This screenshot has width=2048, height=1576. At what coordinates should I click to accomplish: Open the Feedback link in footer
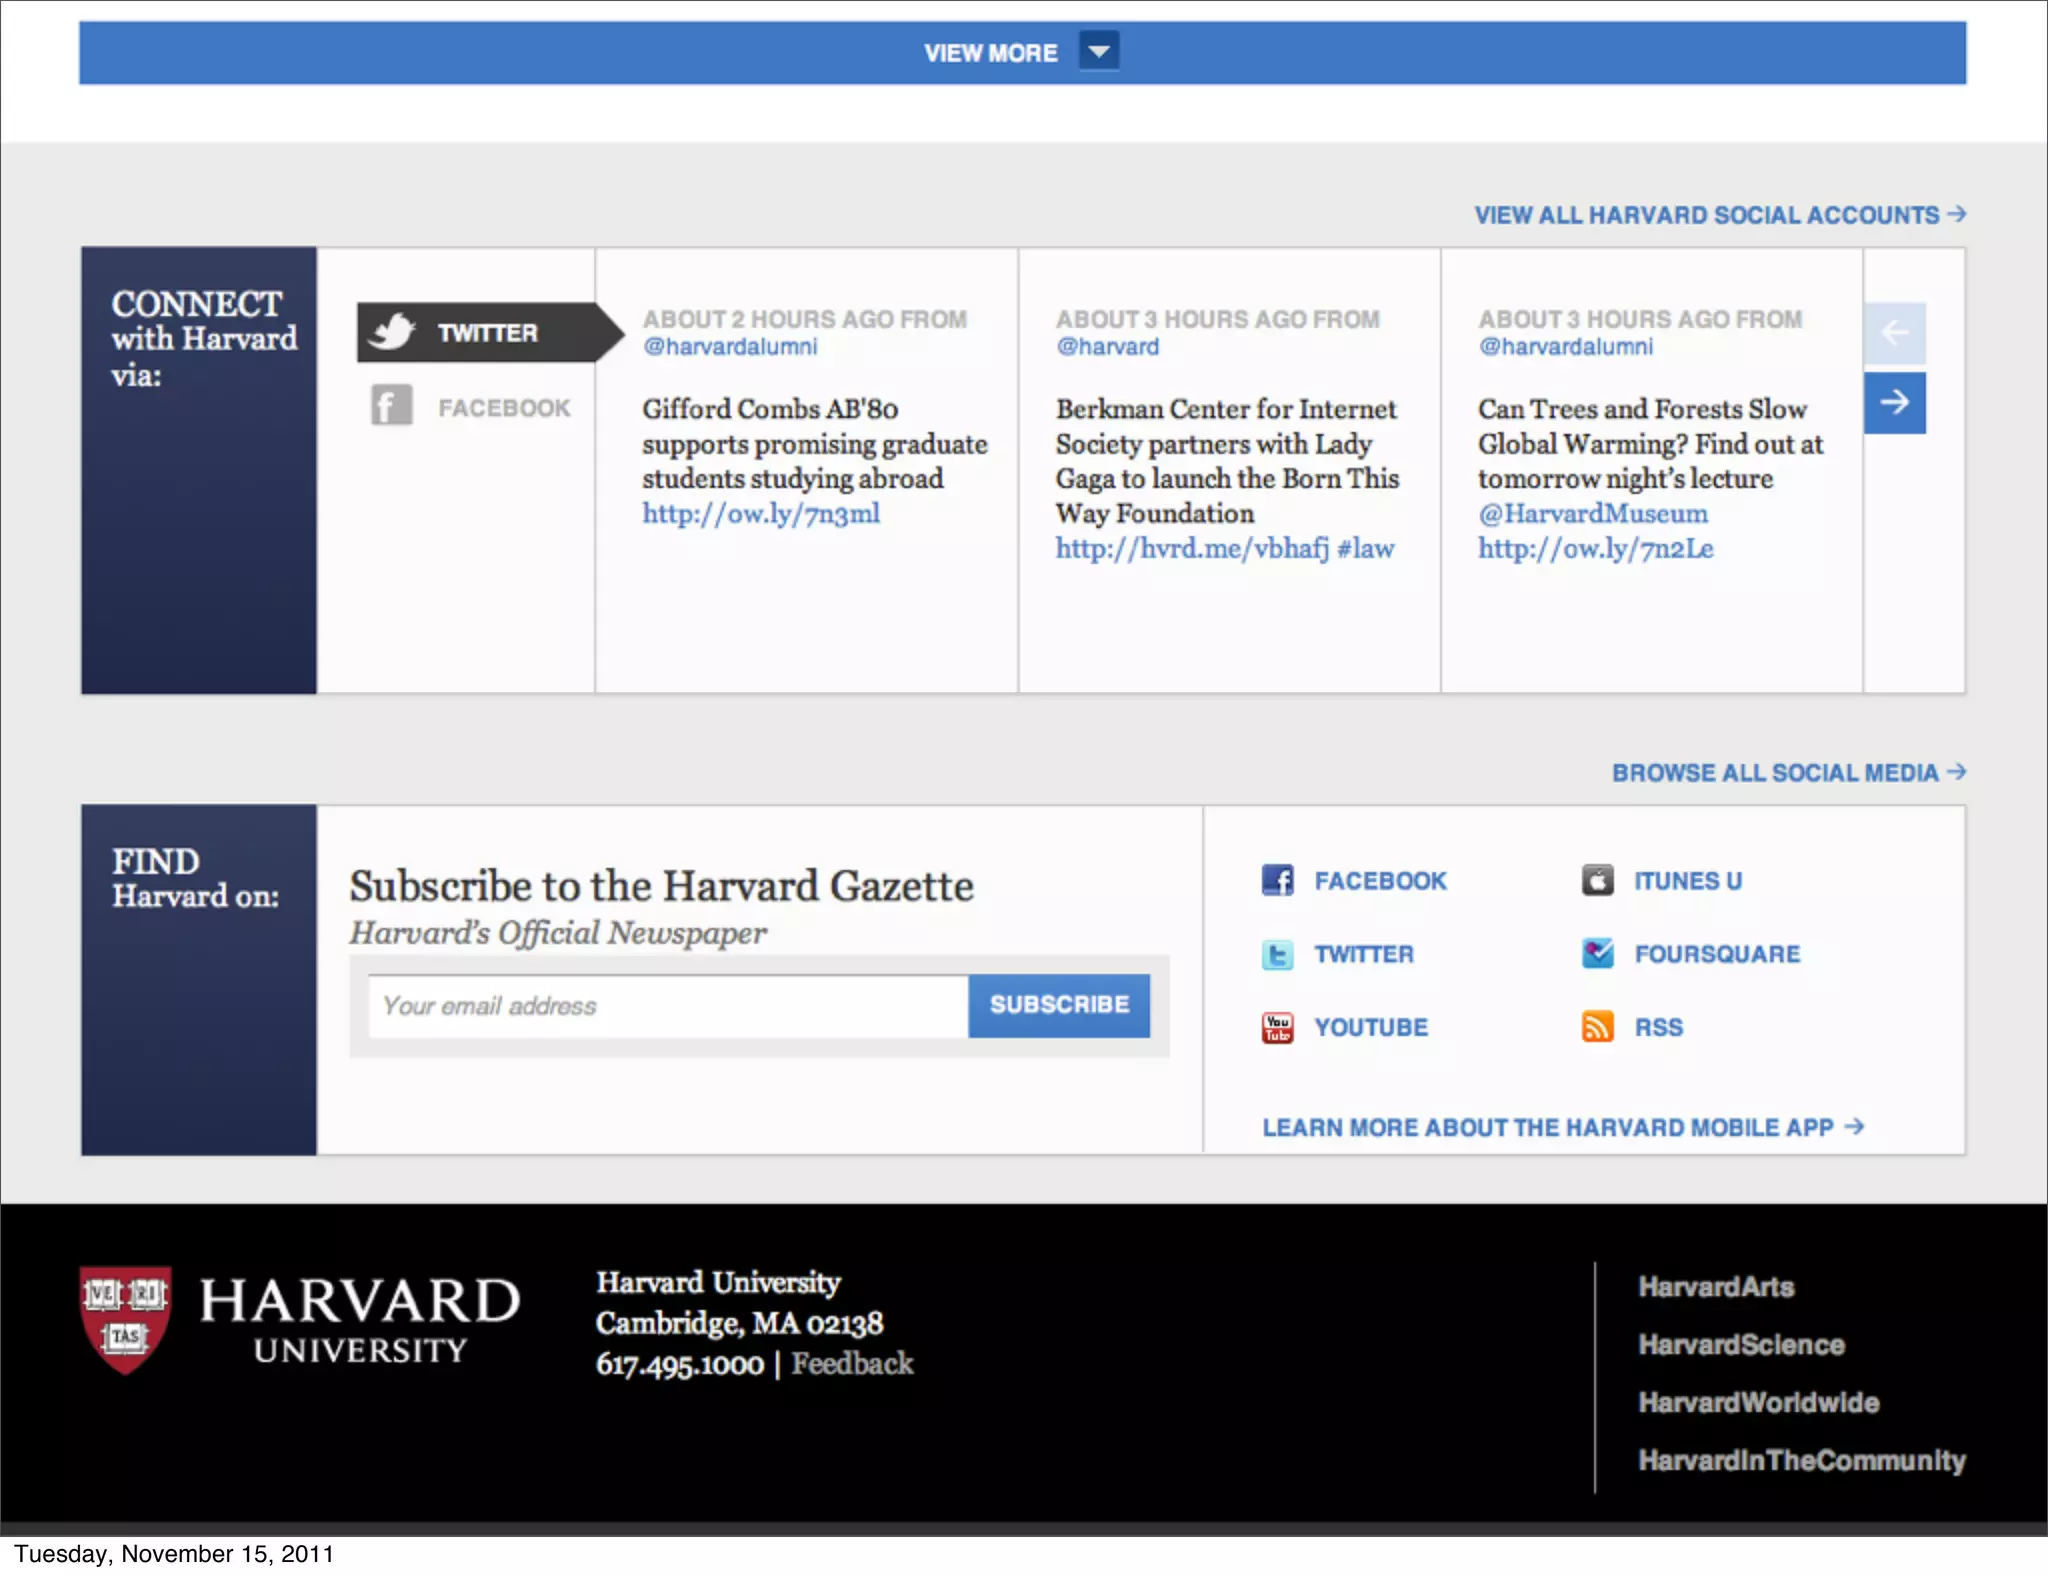852,1364
